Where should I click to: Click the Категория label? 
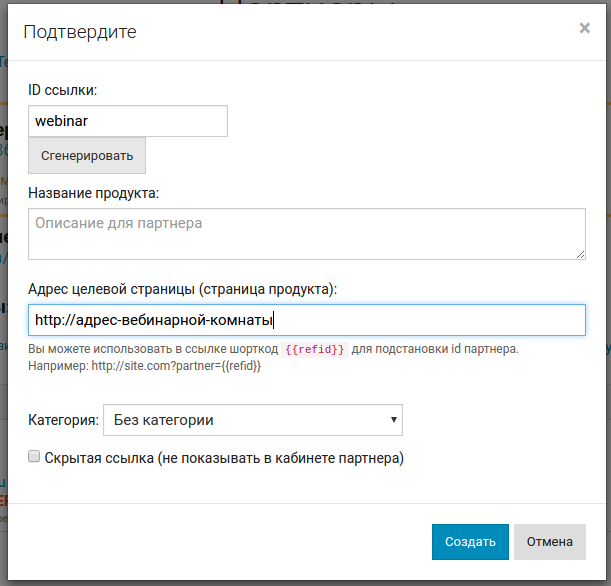point(62,420)
